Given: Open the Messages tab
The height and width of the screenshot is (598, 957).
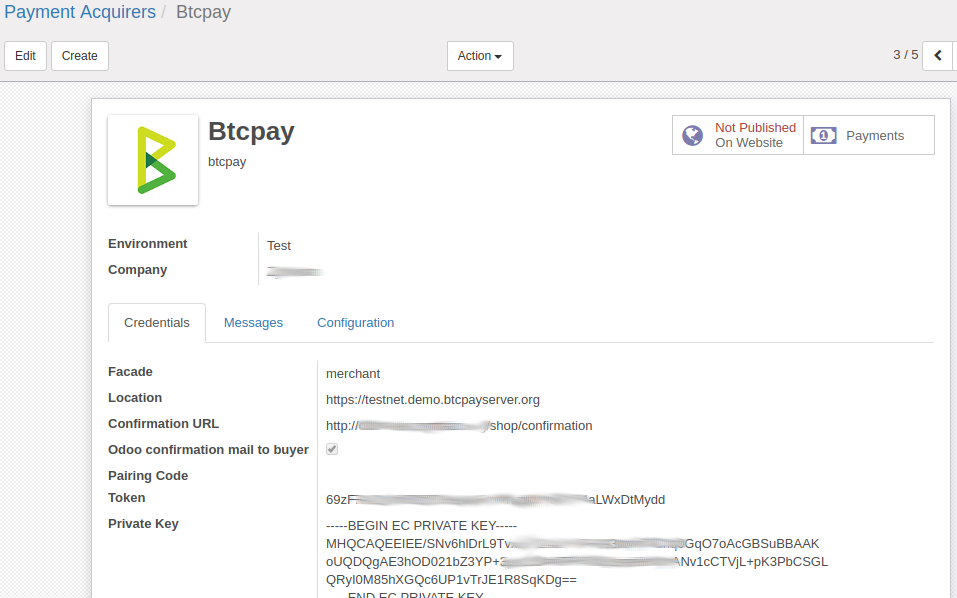Looking at the screenshot, I should [x=253, y=323].
